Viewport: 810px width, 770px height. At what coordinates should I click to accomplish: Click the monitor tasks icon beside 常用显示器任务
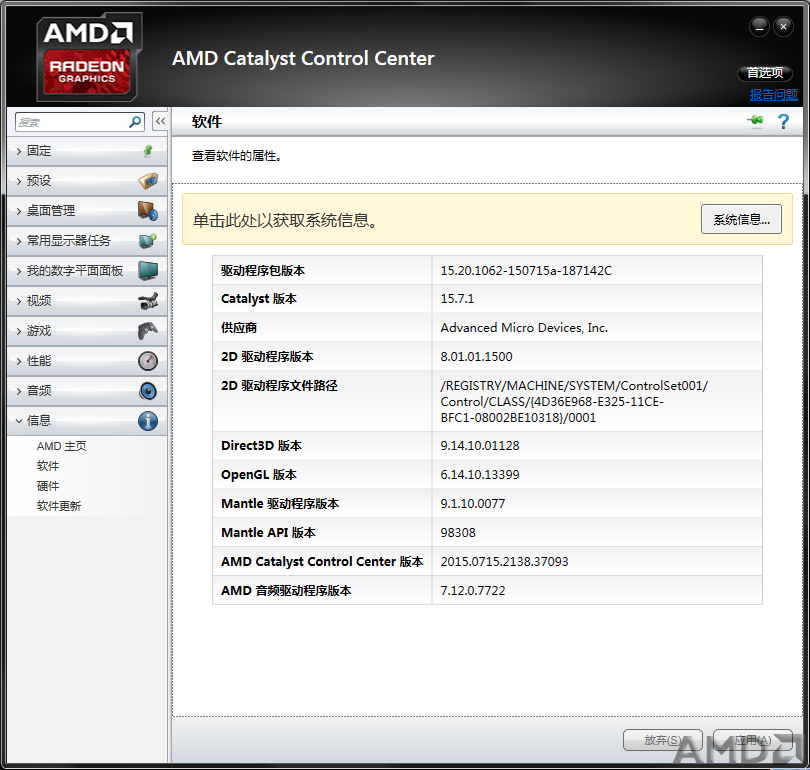(148, 241)
